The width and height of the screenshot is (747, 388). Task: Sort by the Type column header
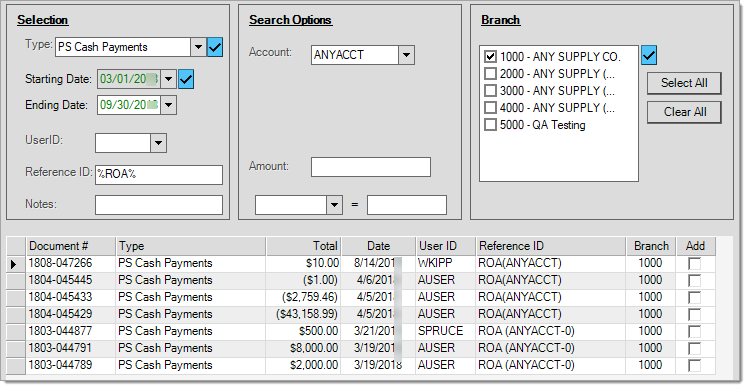(x=191, y=246)
